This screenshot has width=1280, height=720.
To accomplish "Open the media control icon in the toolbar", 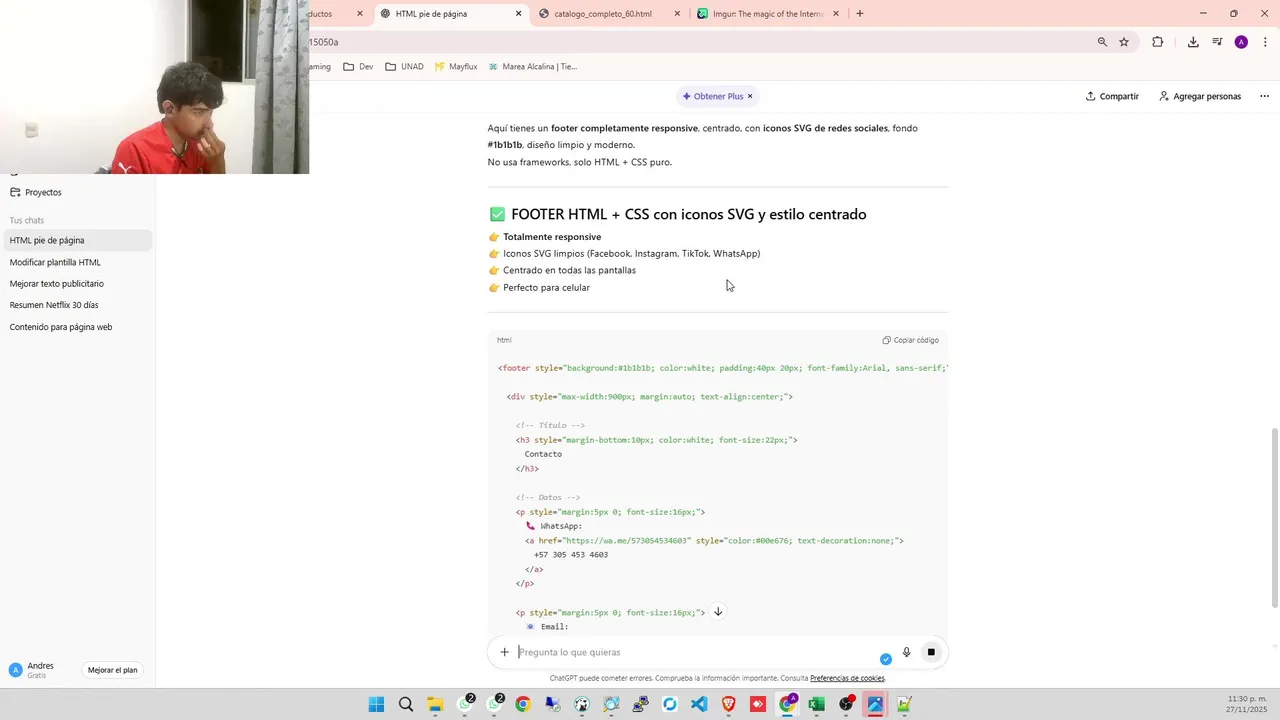I will pyautogui.click(x=1217, y=42).
